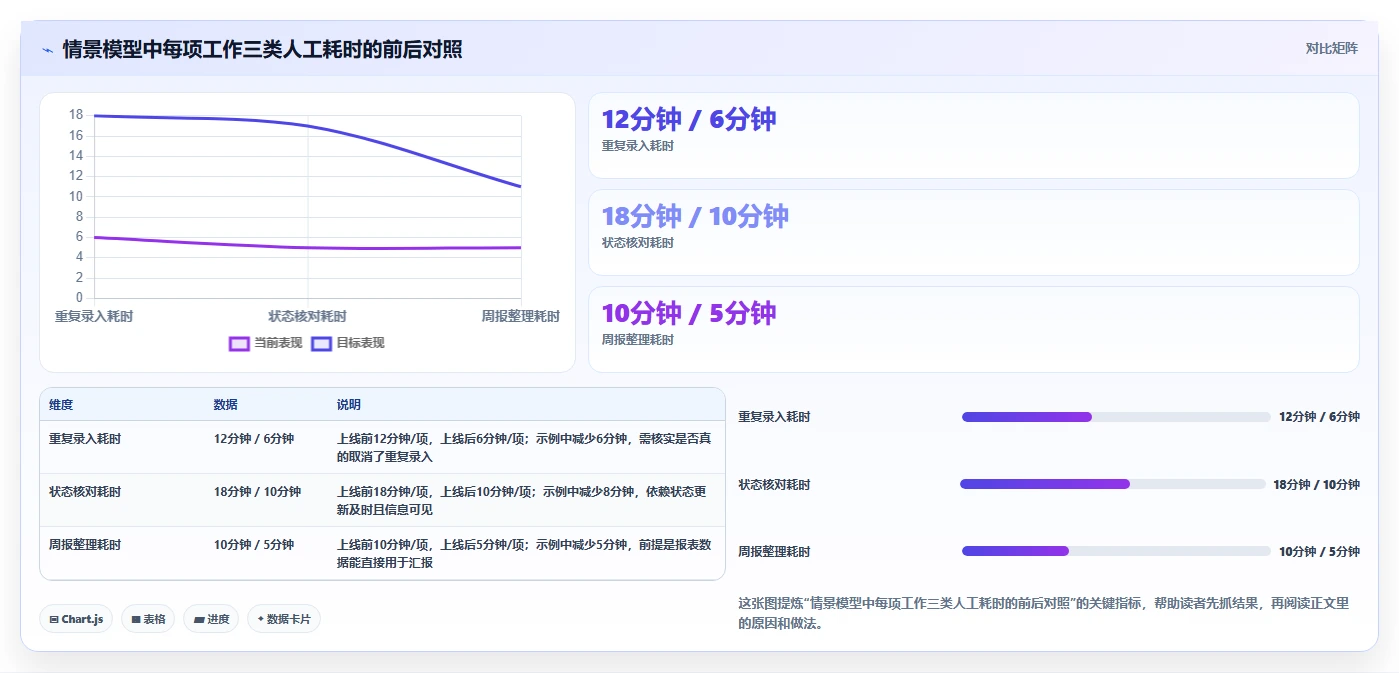1399x673 pixels.
Task: Click the table cell reading 18分钟 / 10分钟
Action: tap(257, 492)
